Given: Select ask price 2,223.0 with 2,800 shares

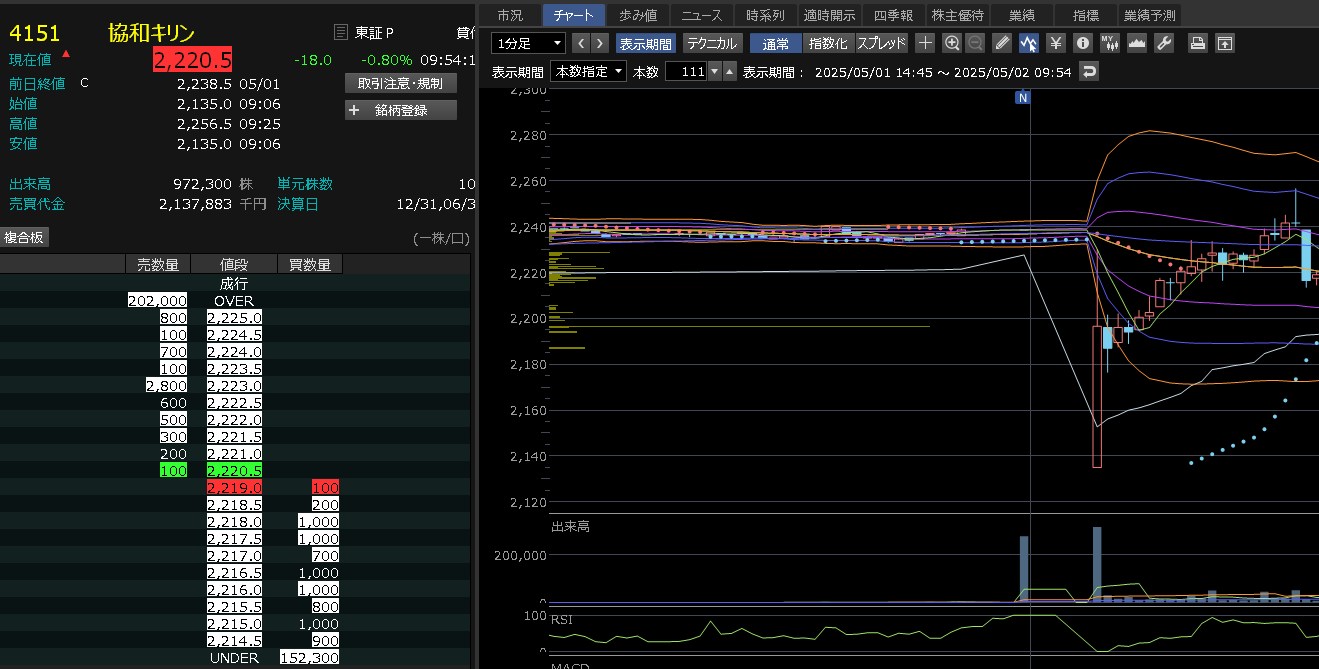Looking at the screenshot, I should tap(235, 386).
